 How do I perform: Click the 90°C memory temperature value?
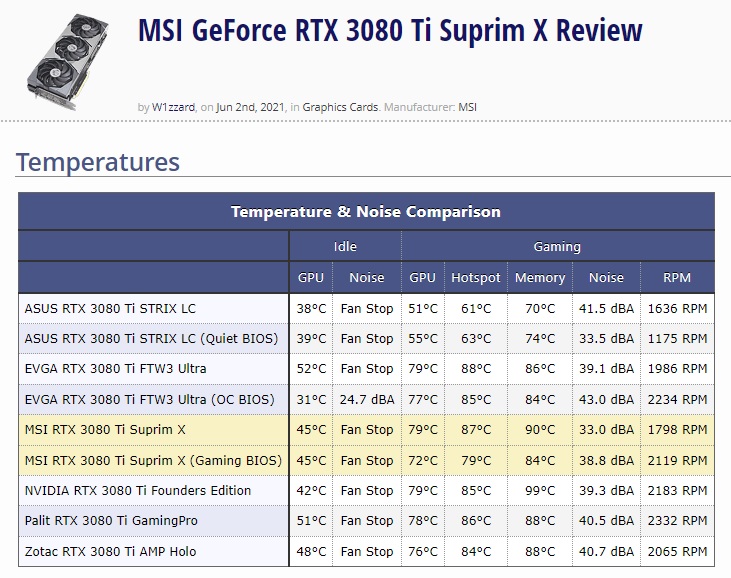540,429
